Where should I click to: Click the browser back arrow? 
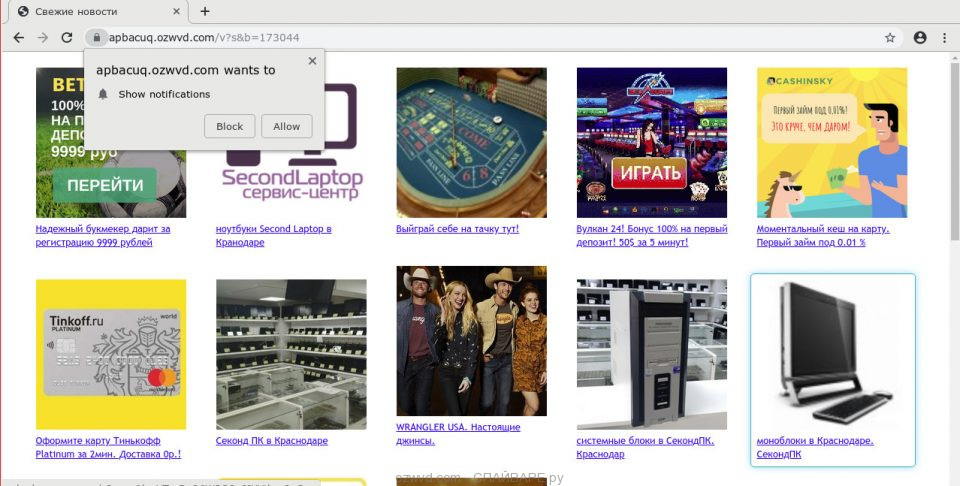pyautogui.click(x=18, y=38)
